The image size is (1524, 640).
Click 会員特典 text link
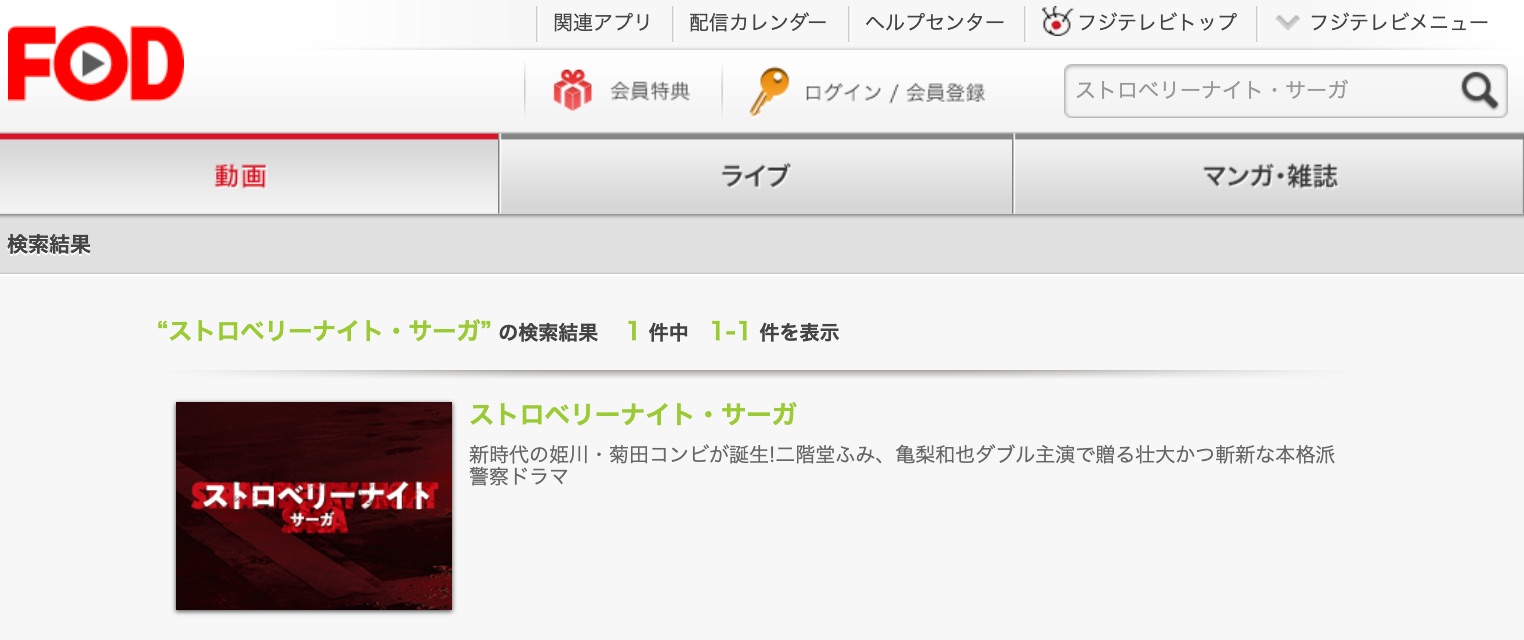[x=650, y=91]
